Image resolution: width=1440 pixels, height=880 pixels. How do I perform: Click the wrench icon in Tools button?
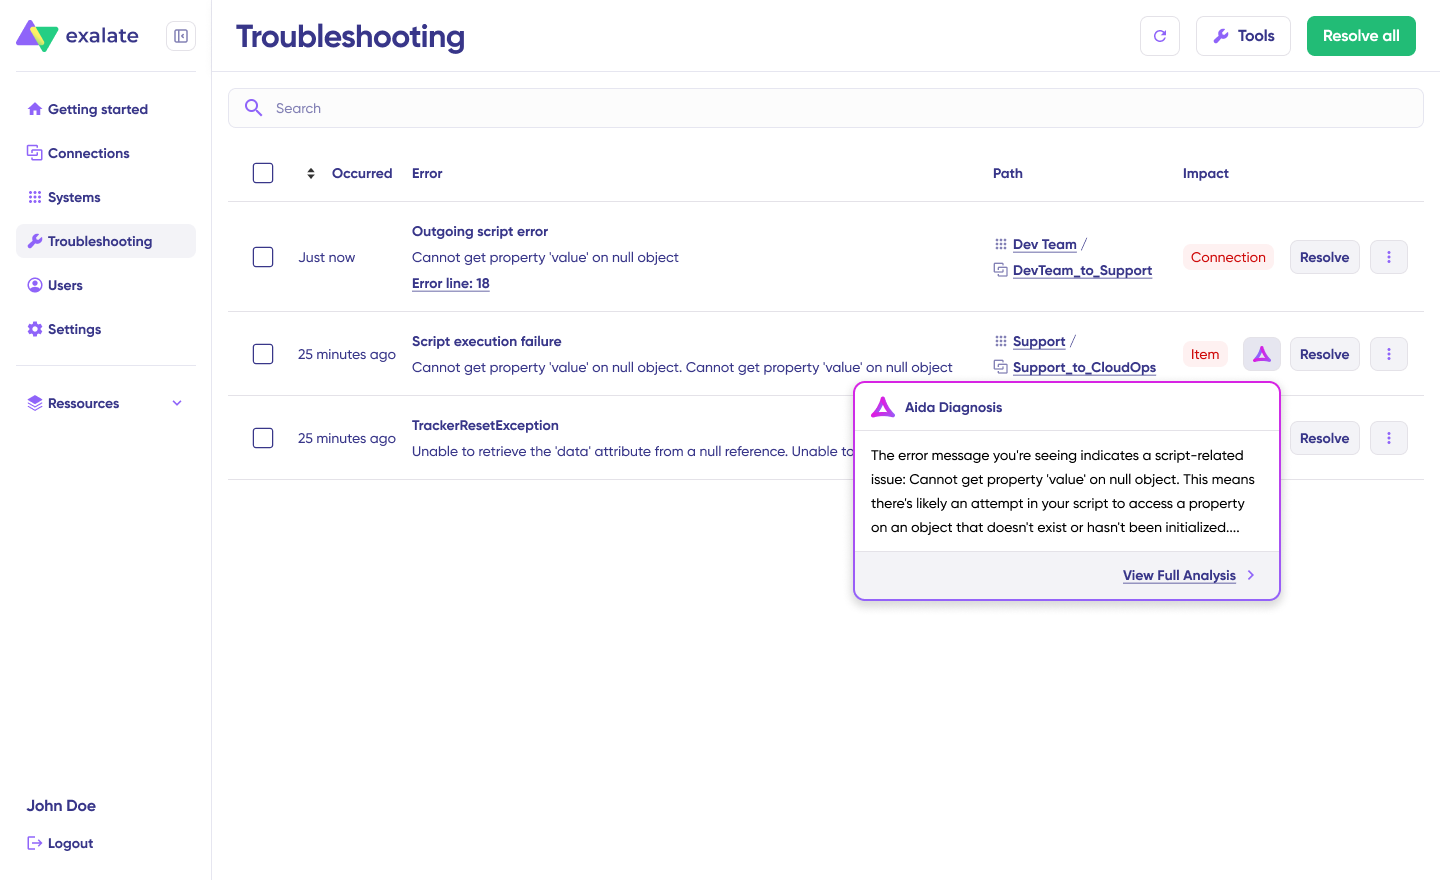[x=1221, y=36]
